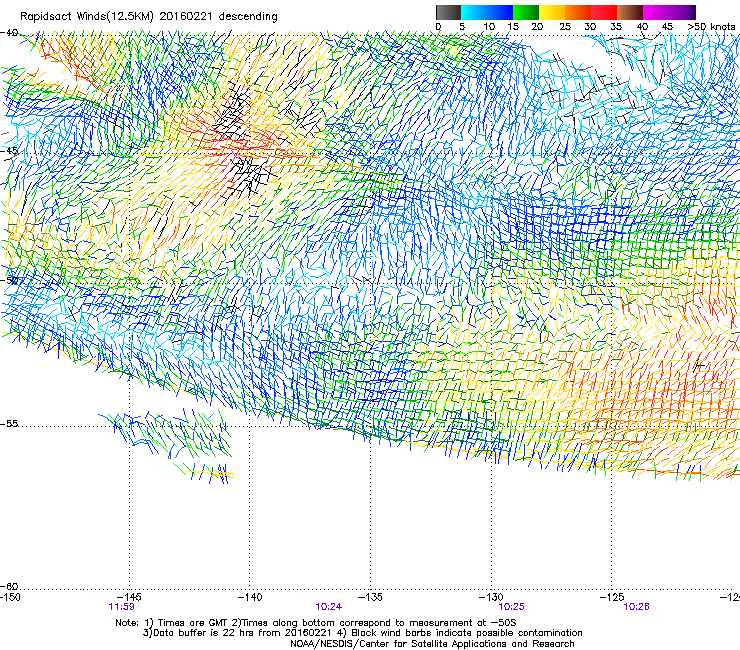Viewport: 740px width, 650px height.
Task: Click the '25' legend scale label
Action: pos(565,27)
